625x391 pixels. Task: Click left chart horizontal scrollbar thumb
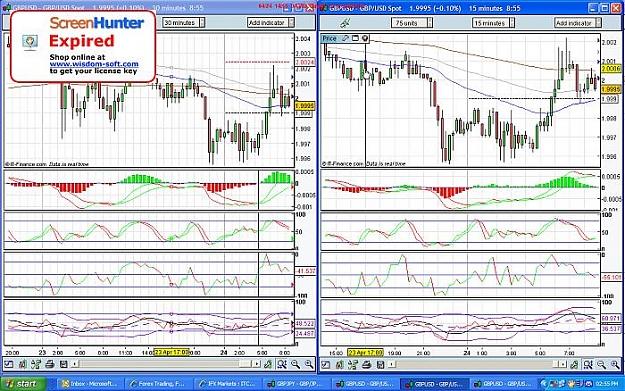246,364
